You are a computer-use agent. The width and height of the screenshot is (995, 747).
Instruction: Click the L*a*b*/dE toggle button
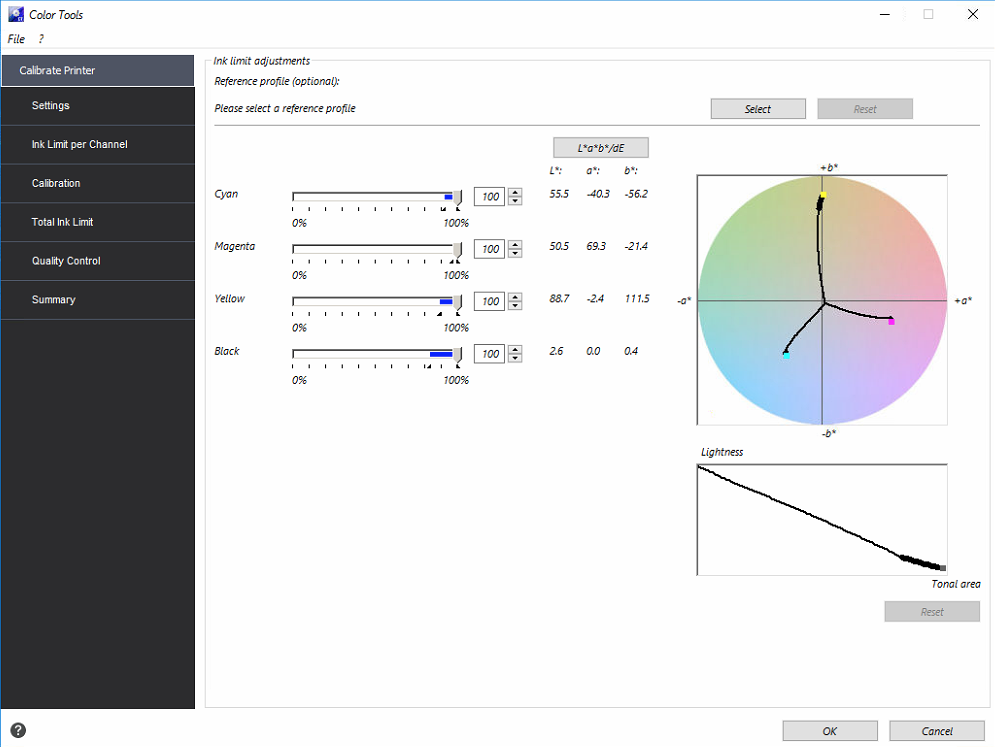click(600, 148)
